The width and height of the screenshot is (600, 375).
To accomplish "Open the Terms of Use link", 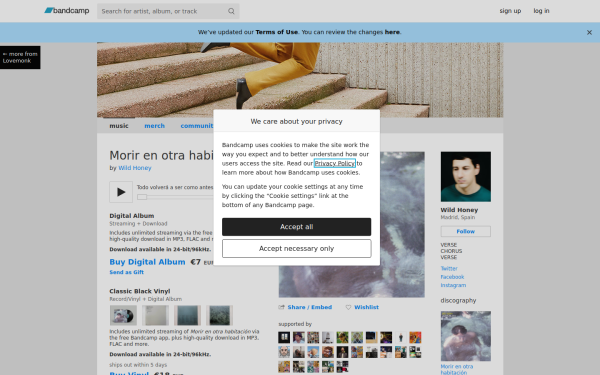I will 277,32.
